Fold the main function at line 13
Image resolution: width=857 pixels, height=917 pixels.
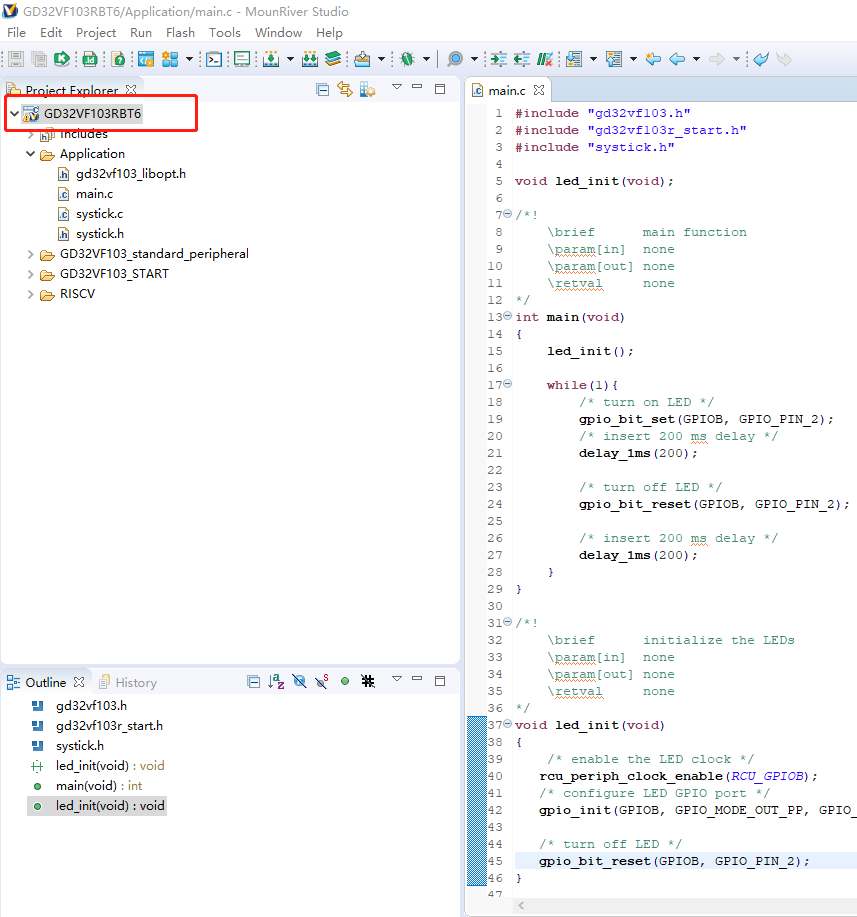[x=508, y=316]
